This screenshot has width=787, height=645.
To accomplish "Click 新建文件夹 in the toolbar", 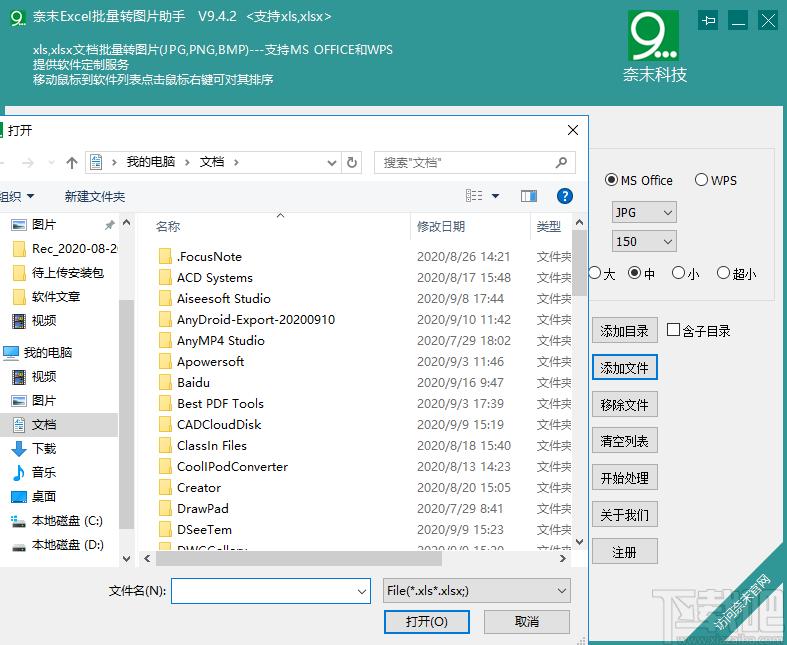I will click(95, 196).
